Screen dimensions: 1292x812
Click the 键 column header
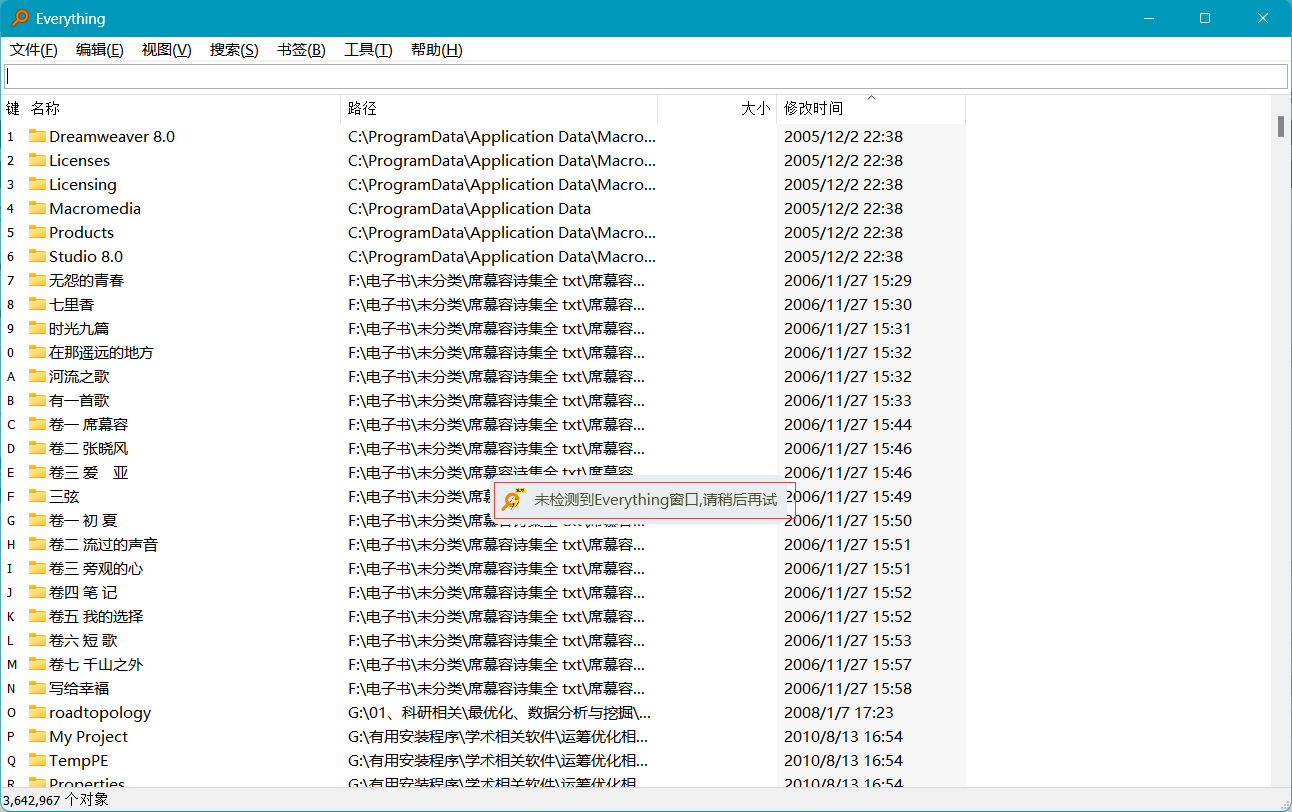point(13,108)
